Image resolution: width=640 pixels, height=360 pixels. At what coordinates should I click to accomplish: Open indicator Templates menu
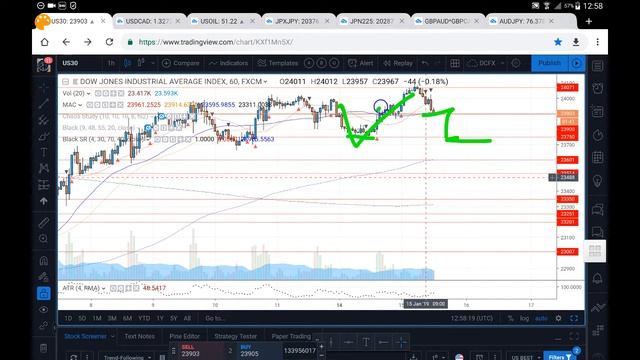click(x=278, y=63)
